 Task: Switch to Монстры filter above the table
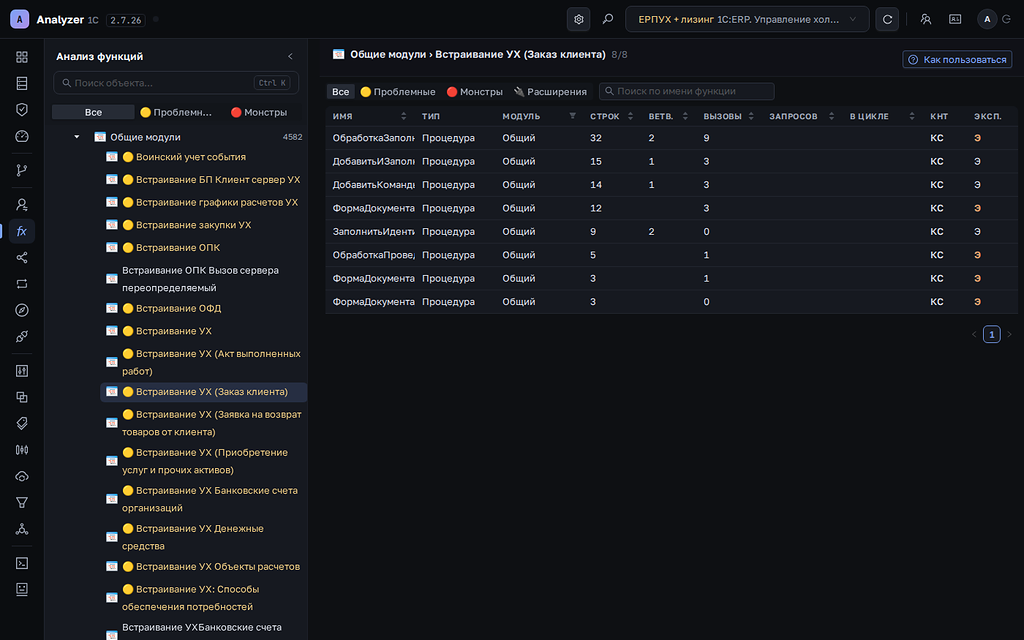tap(475, 91)
